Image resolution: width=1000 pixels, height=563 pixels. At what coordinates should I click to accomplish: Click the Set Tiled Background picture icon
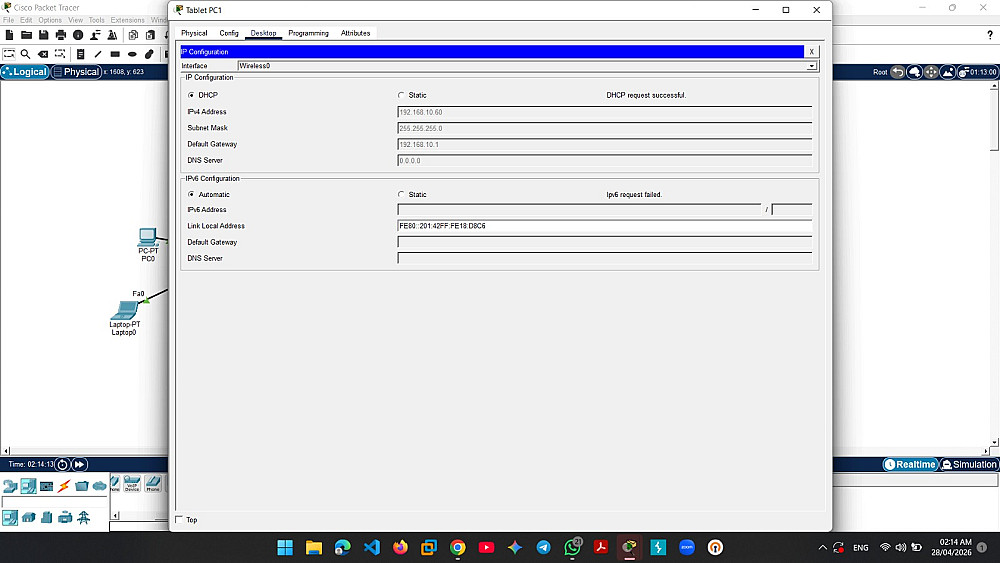click(x=948, y=72)
